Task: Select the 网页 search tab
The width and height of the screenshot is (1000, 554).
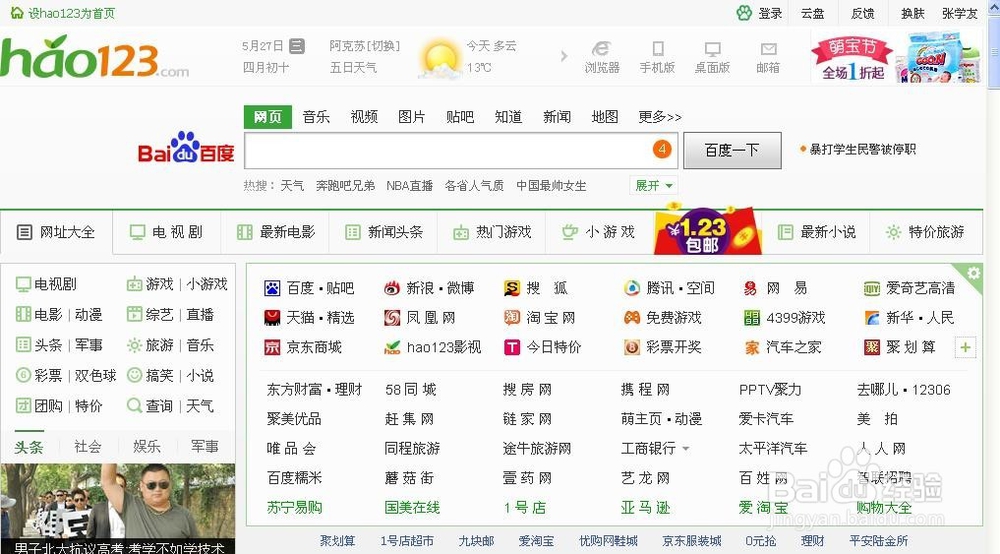Action: pyautogui.click(x=268, y=117)
